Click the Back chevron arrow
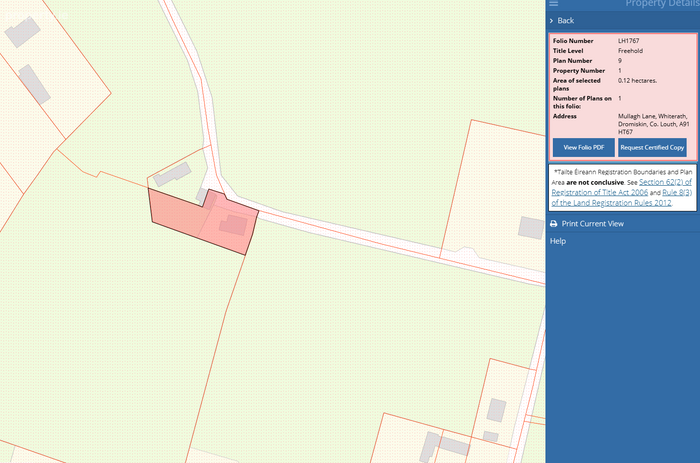The width and height of the screenshot is (700, 463). tap(551, 21)
